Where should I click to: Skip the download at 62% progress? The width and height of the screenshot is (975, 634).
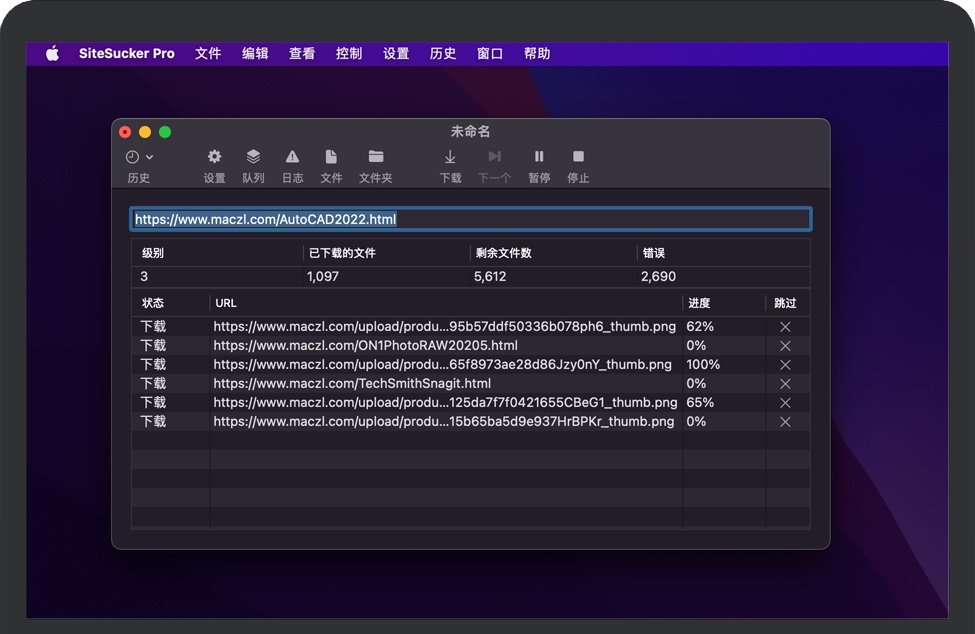[785, 327]
